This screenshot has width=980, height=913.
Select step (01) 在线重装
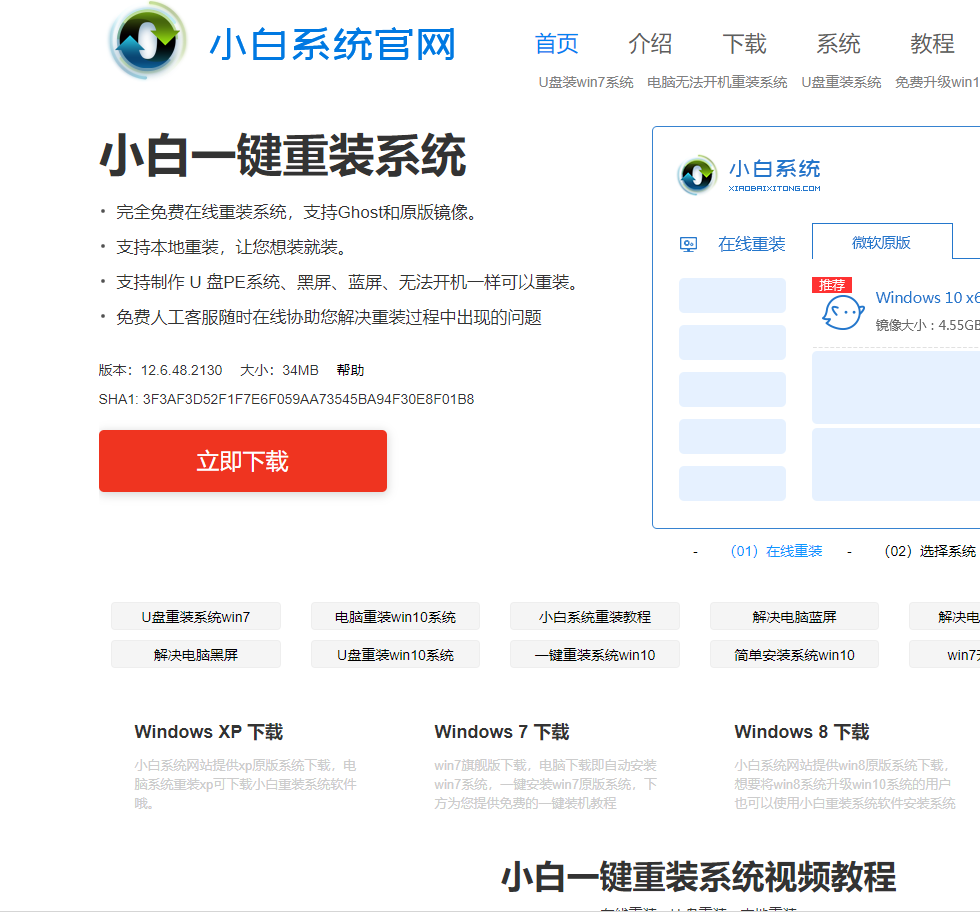coord(776,551)
